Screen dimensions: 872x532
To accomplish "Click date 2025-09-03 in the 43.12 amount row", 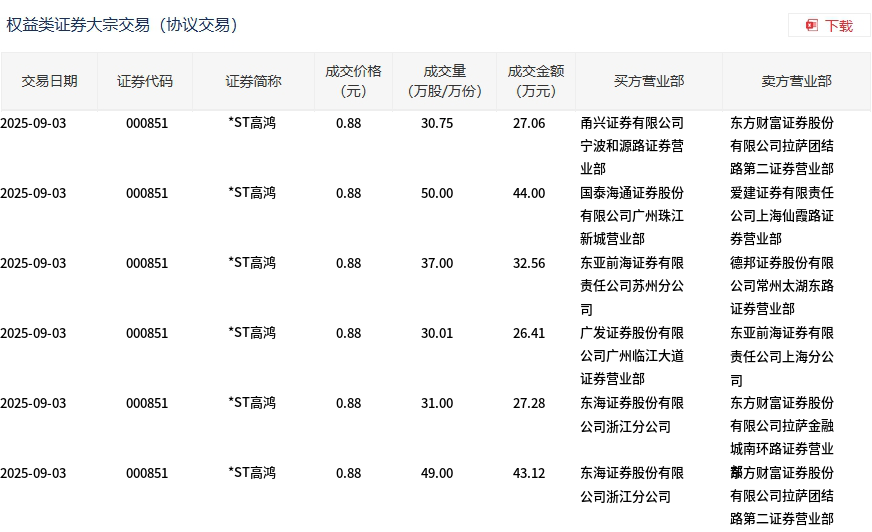I will [x=33, y=474].
